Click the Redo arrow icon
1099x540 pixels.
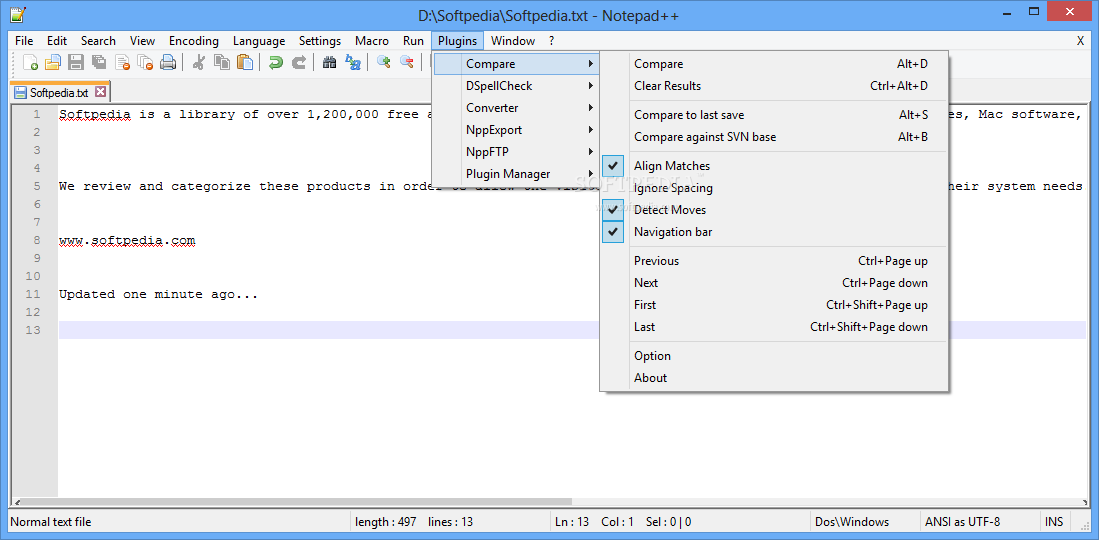(299, 62)
